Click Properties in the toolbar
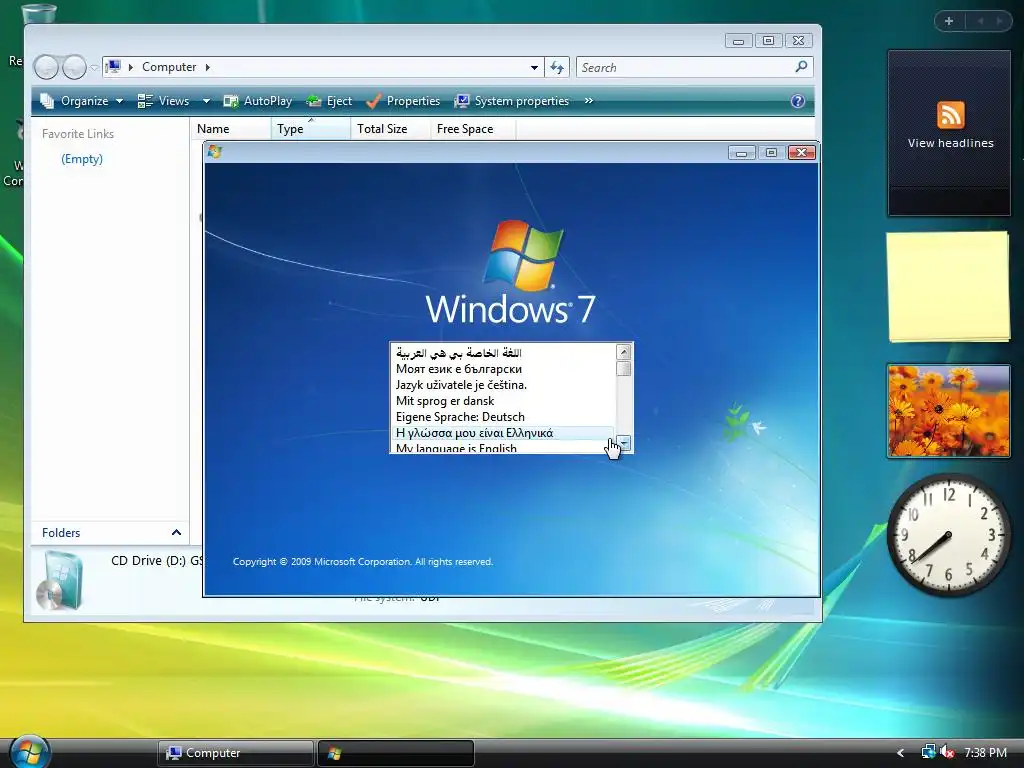Image resolution: width=1024 pixels, height=768 pixels. click(x=403, y=101)
